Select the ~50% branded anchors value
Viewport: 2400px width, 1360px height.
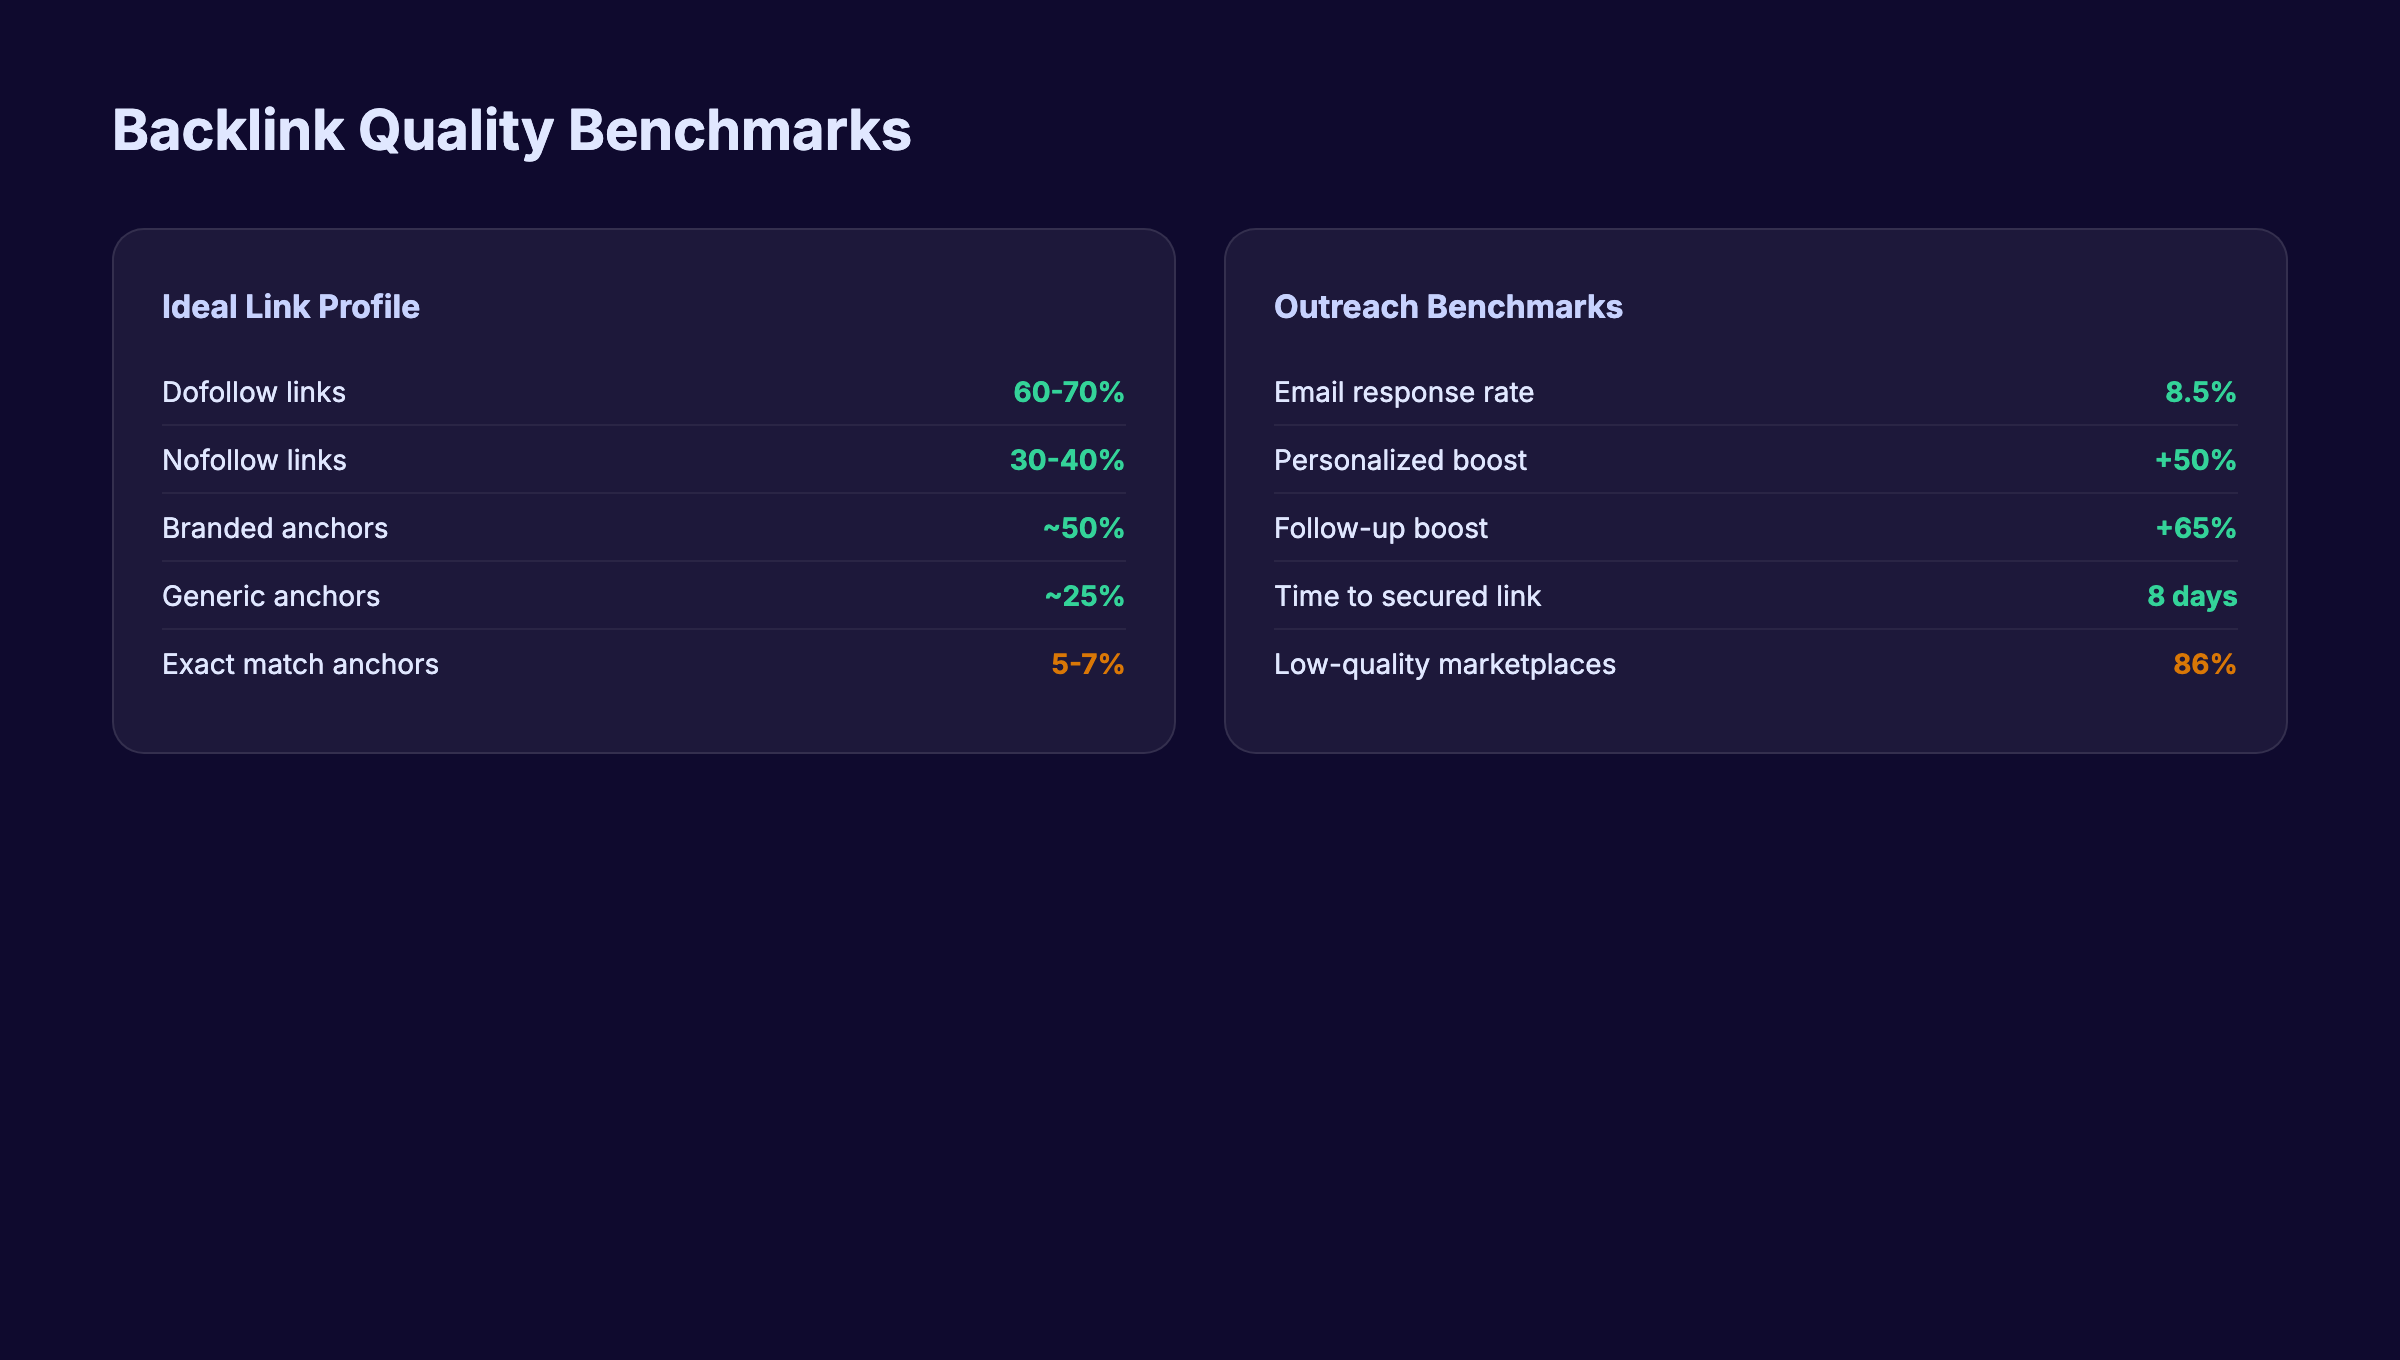1082,528
